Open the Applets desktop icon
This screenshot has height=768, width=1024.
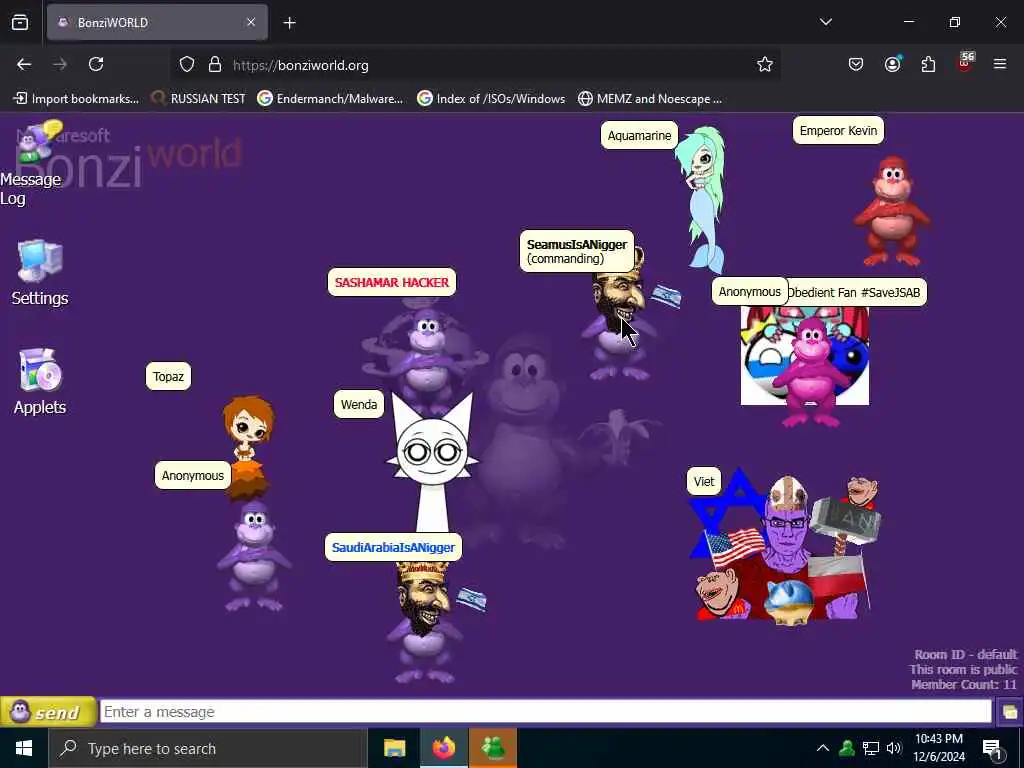click(x=40, y=381)
